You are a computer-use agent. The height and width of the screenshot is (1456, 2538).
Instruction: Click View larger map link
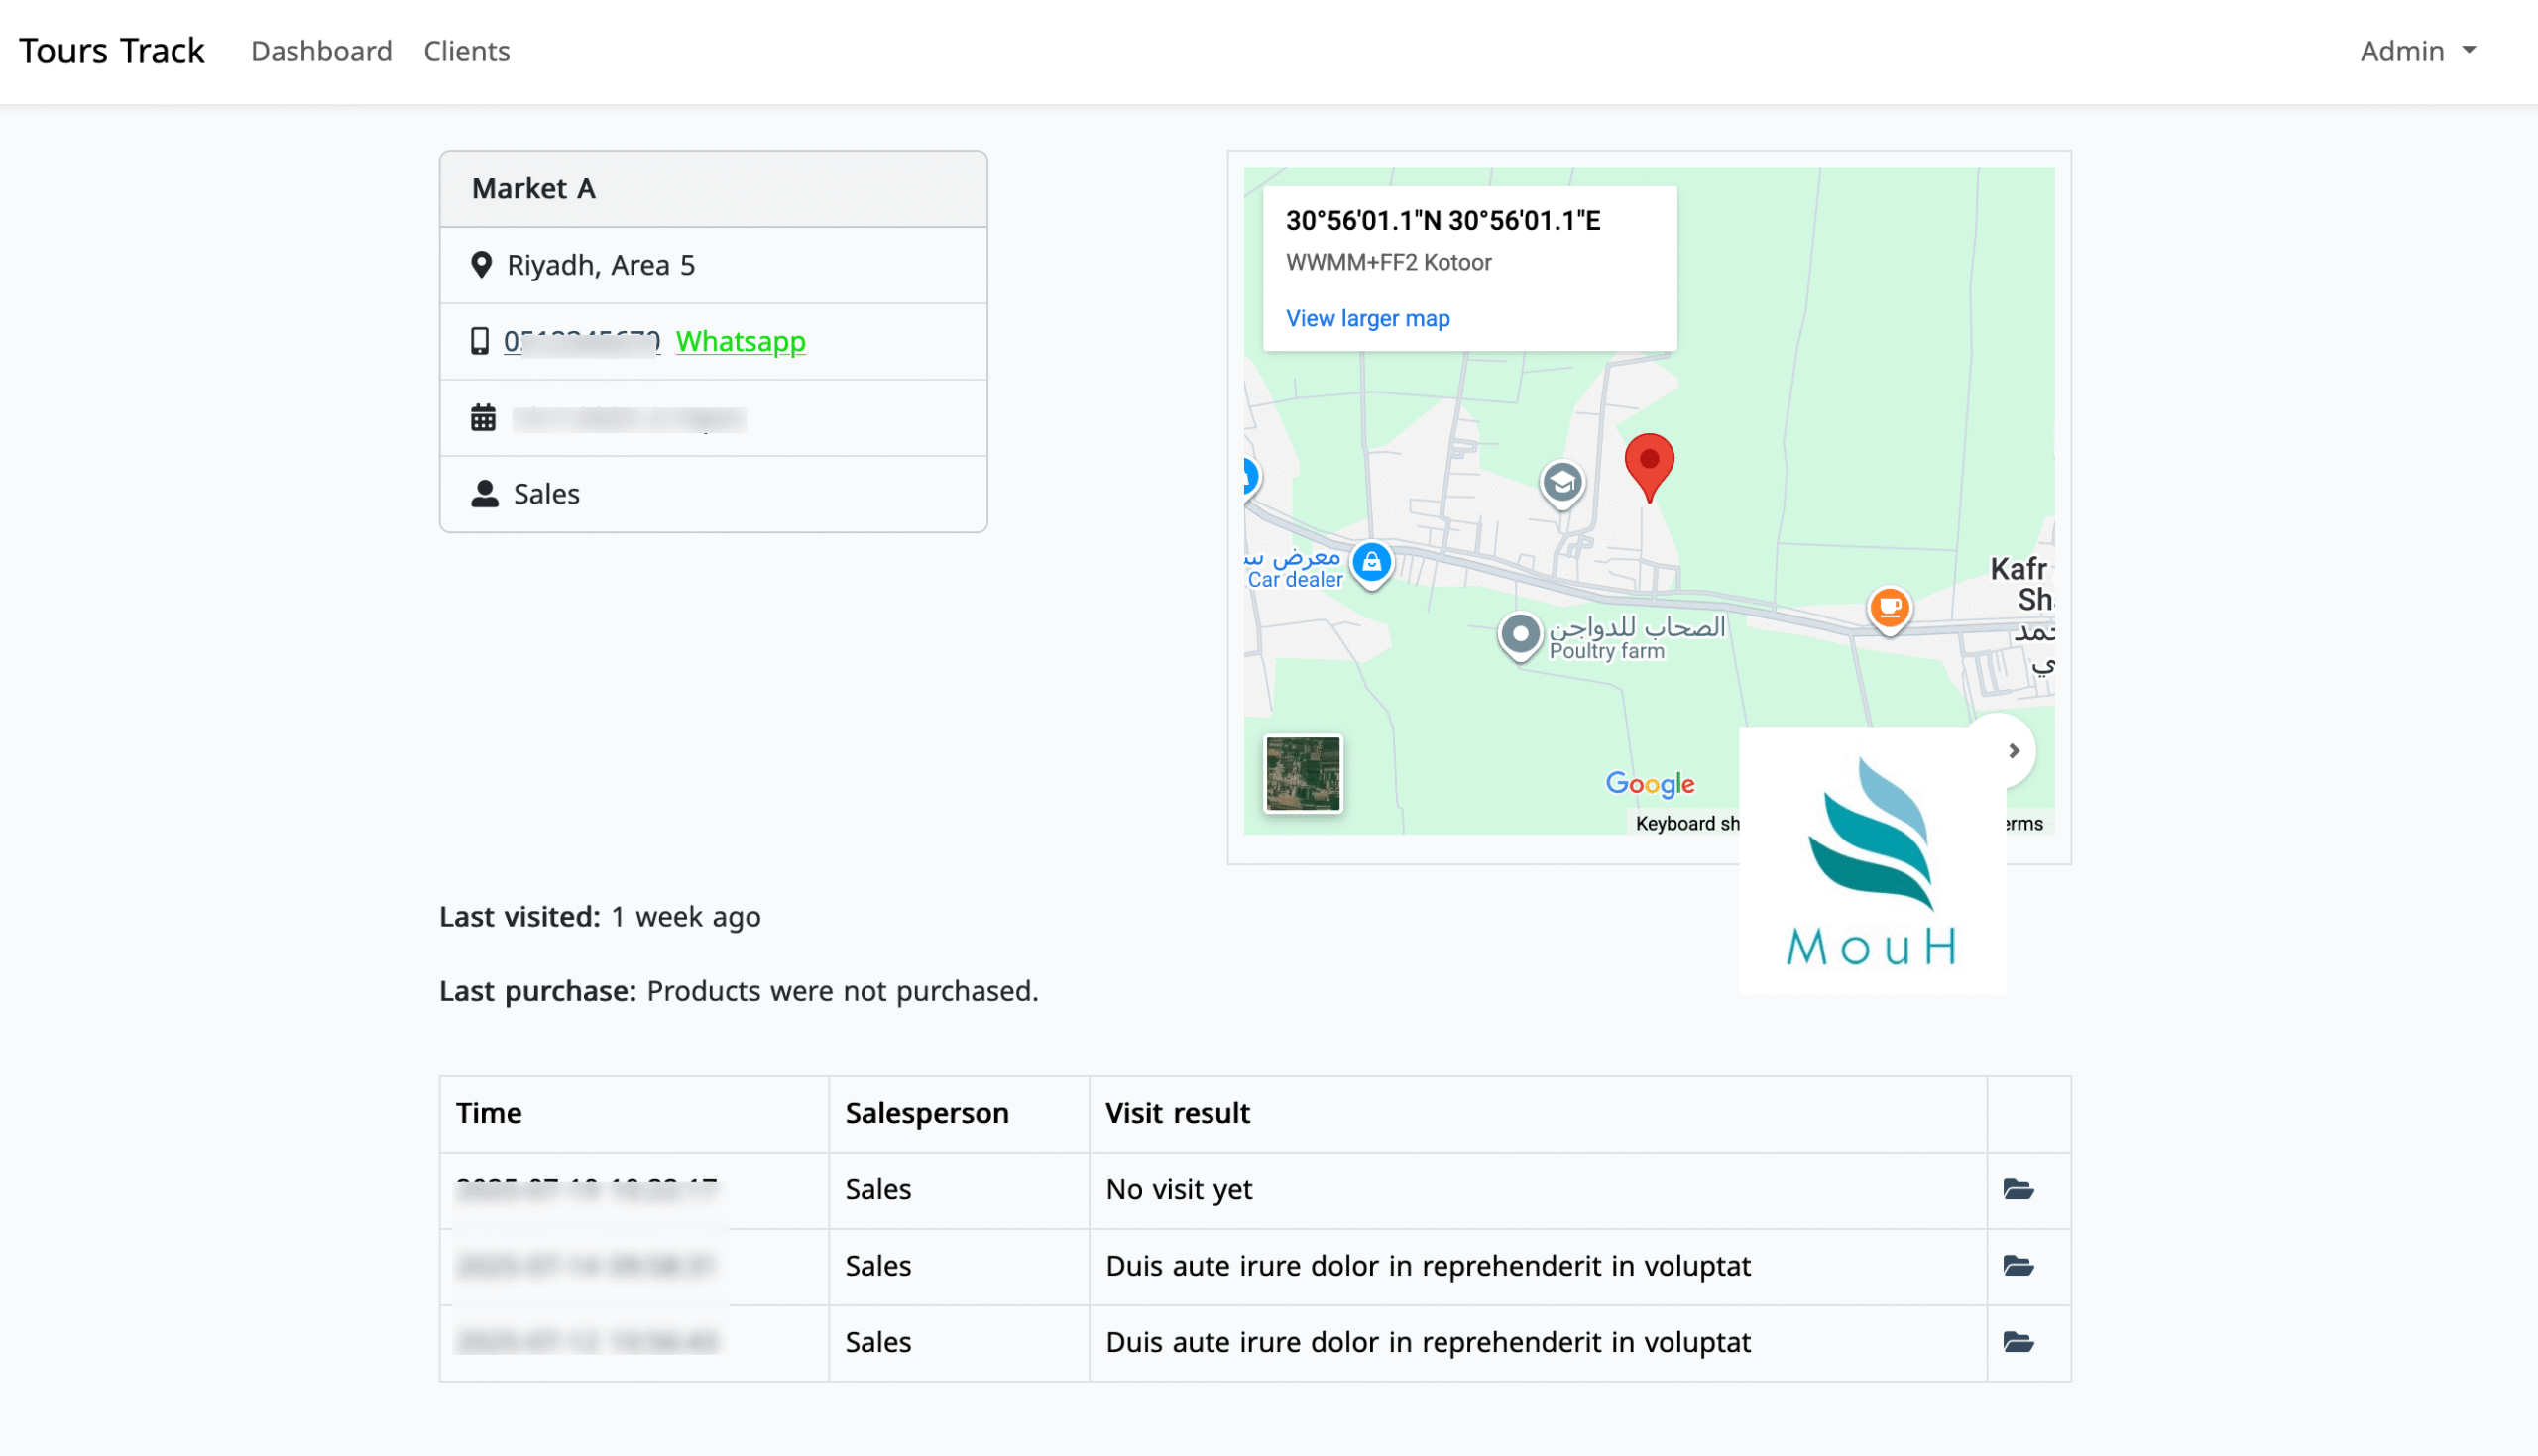1367,318
